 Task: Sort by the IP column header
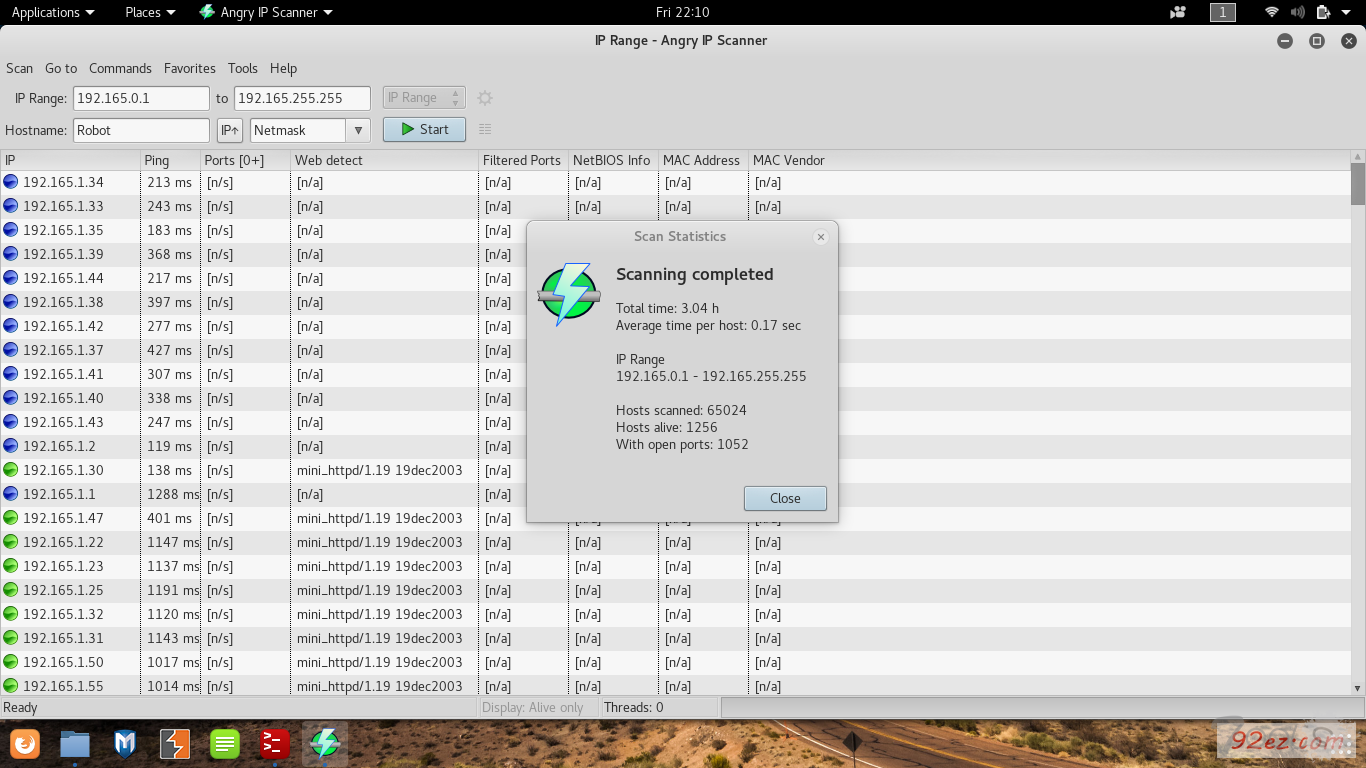click(x=70, y=160)
